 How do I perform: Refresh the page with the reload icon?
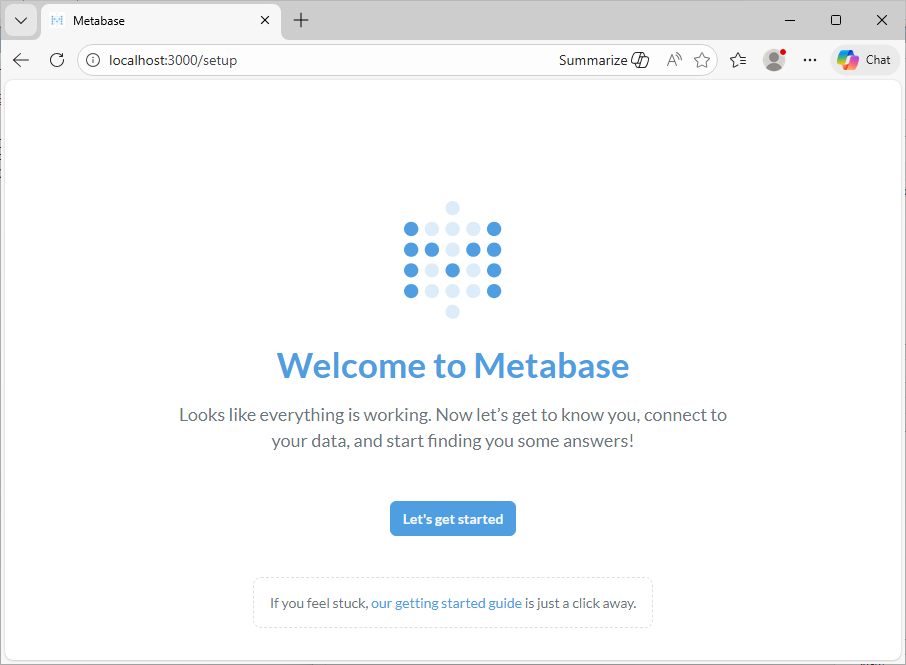[57, 60]
